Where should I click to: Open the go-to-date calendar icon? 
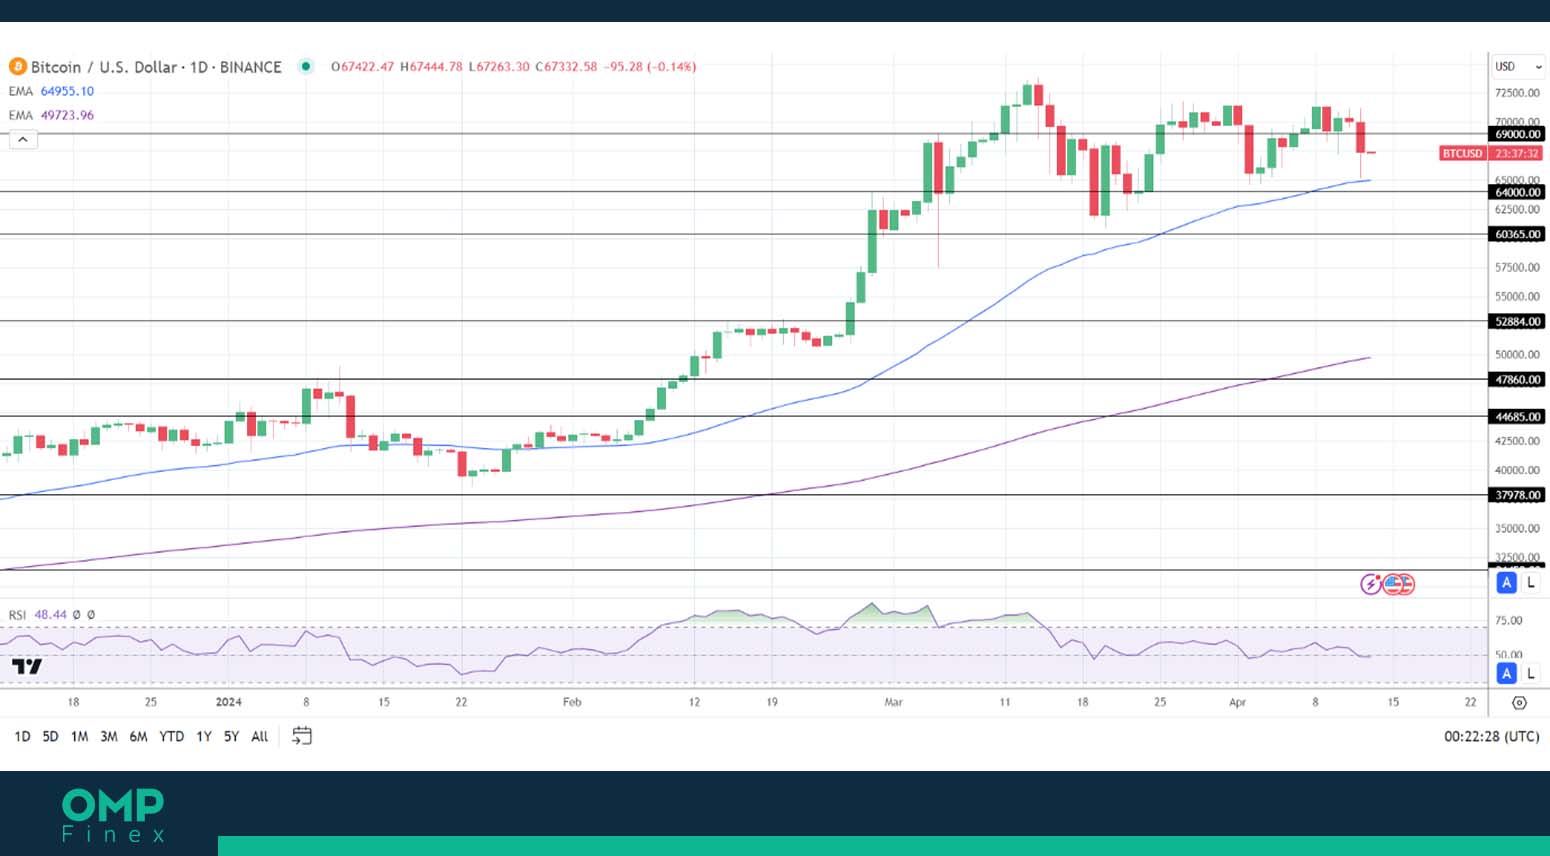(x=302, y=736)
